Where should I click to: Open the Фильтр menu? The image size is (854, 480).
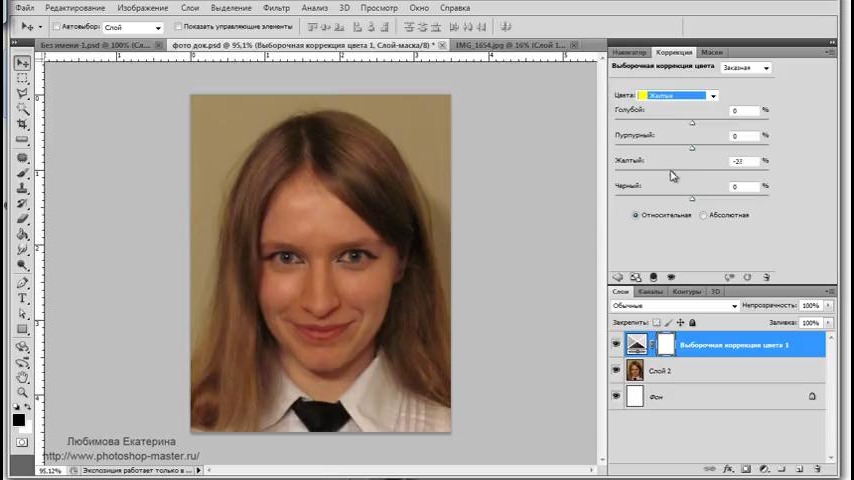point(276,8)
